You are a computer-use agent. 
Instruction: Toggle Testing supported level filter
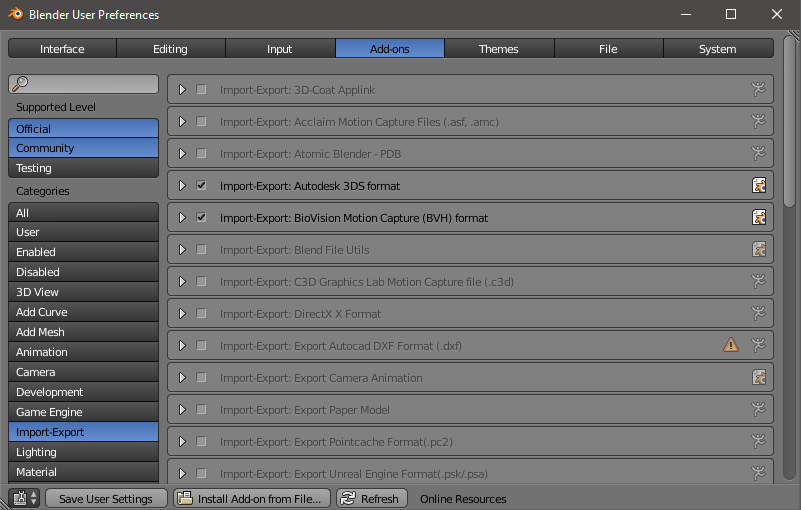(x=83, y=168)
